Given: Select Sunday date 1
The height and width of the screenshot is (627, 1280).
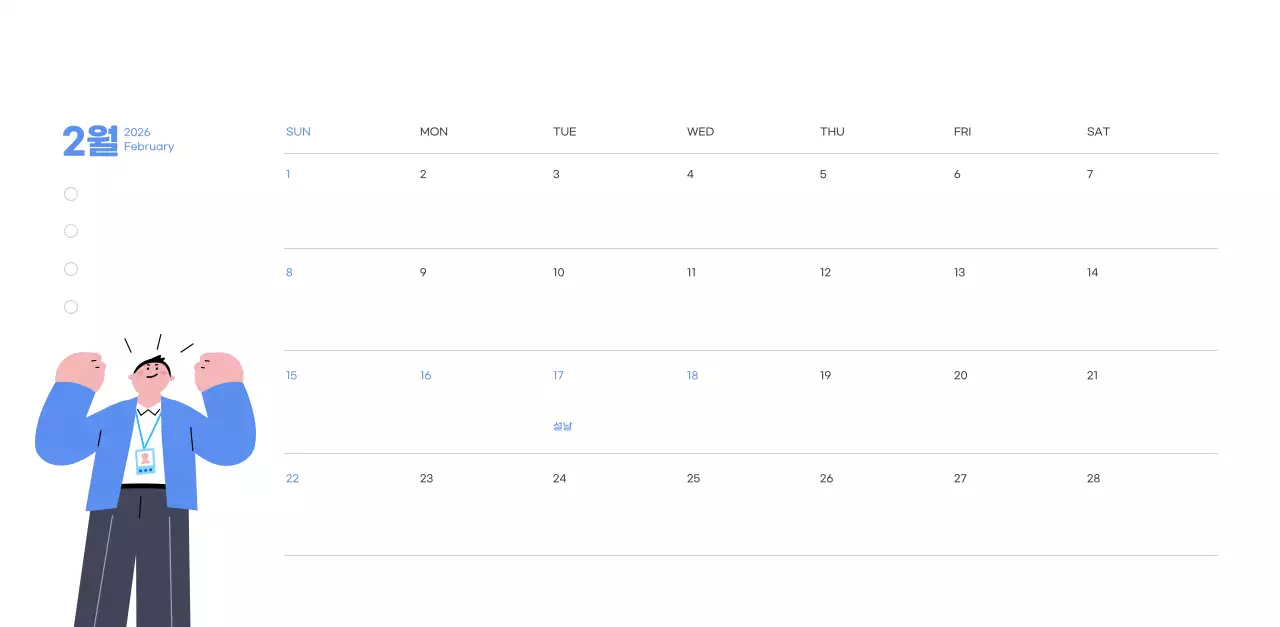Looking at the screenshot, I should click(x=288, y=175).
